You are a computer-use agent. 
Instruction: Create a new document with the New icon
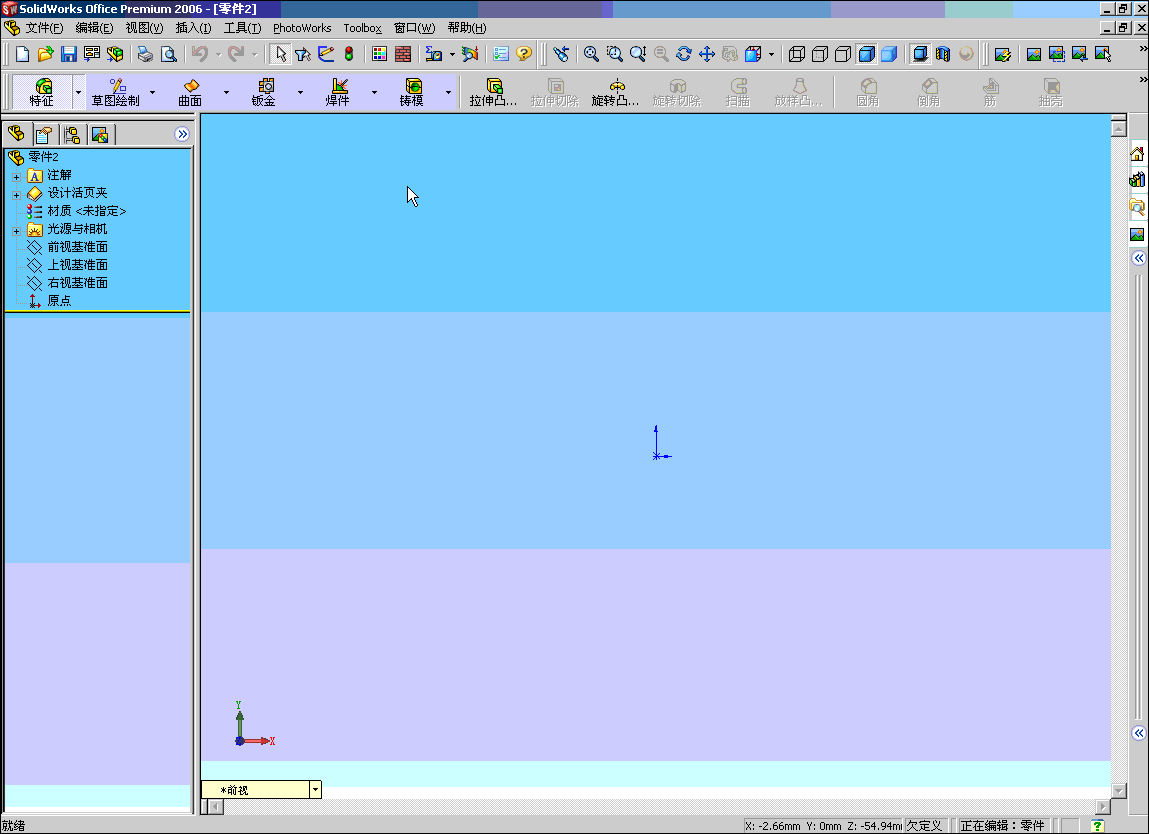pos(22,54)
